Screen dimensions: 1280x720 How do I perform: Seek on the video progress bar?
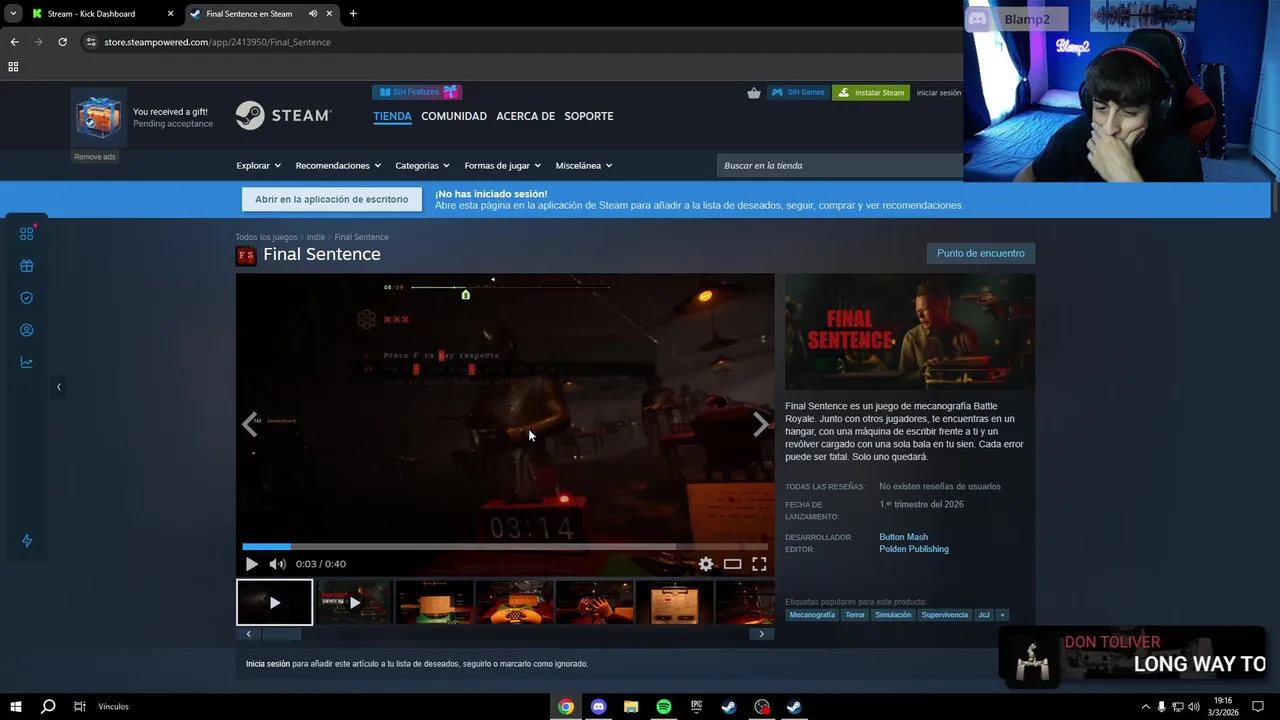pyautogui.click(x=505, y=546)
